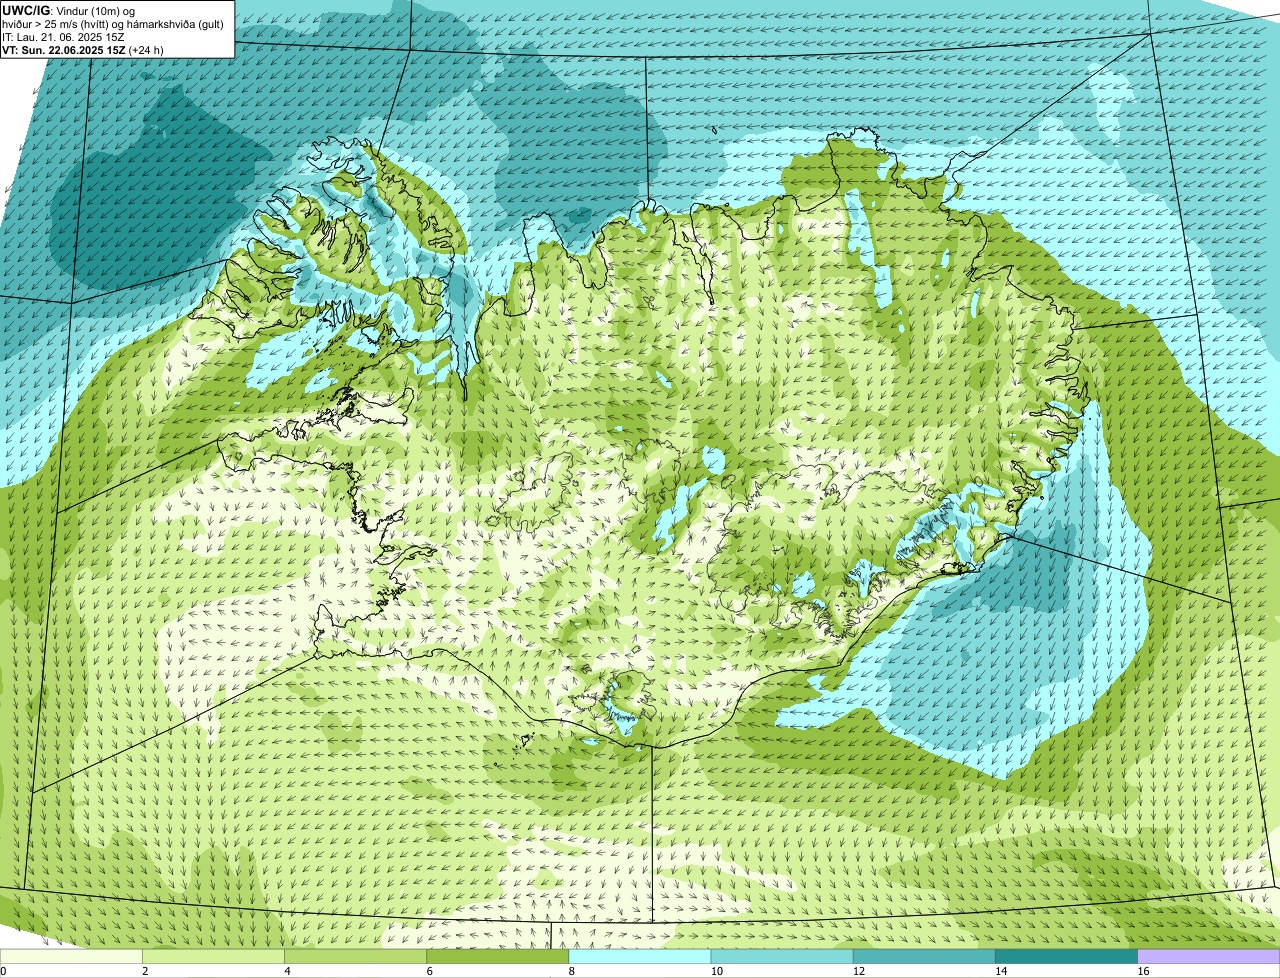This screenshot has height=978, width=1280.
Task: Click the 14–16 m/s dark teal swatch
Action: coord(1066,957)
